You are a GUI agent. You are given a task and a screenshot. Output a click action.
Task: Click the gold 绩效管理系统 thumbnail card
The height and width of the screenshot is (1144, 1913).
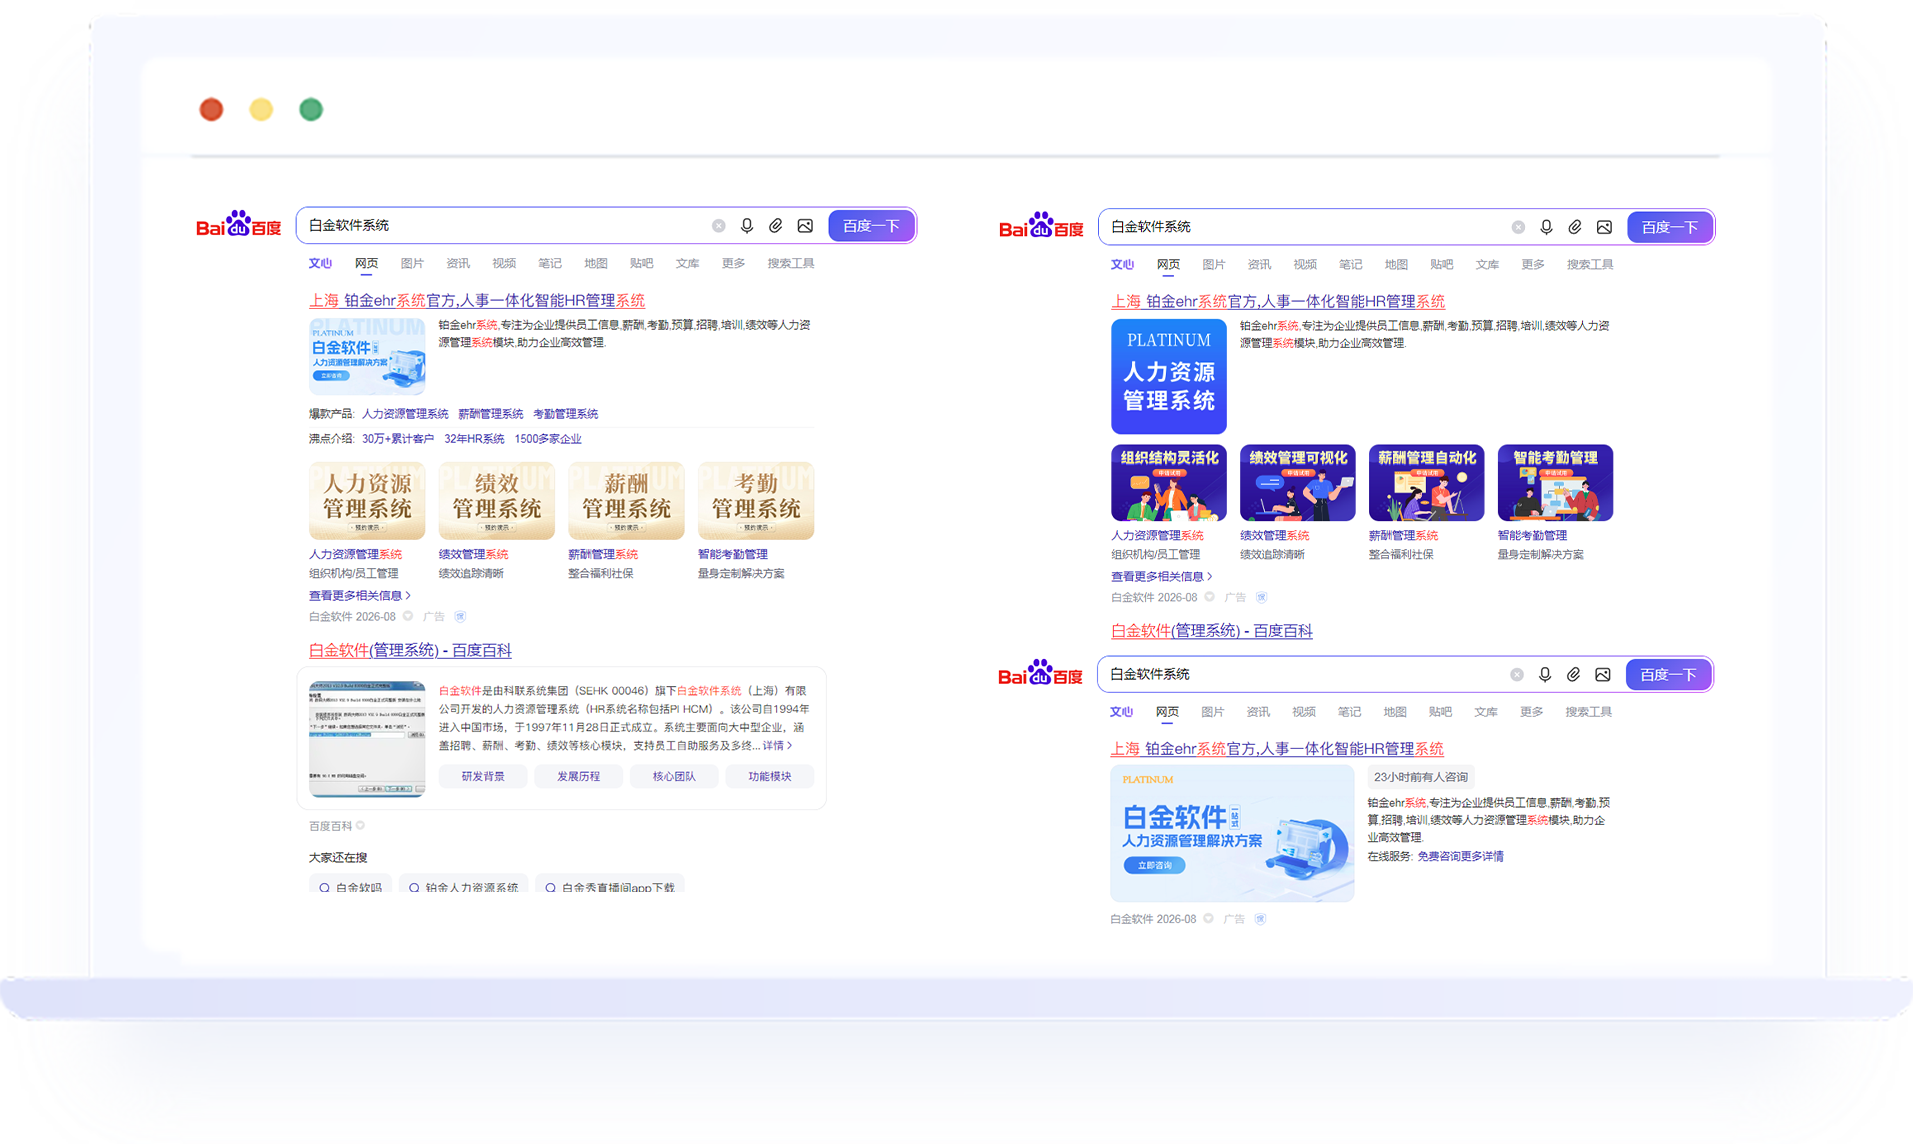[497, 501]
